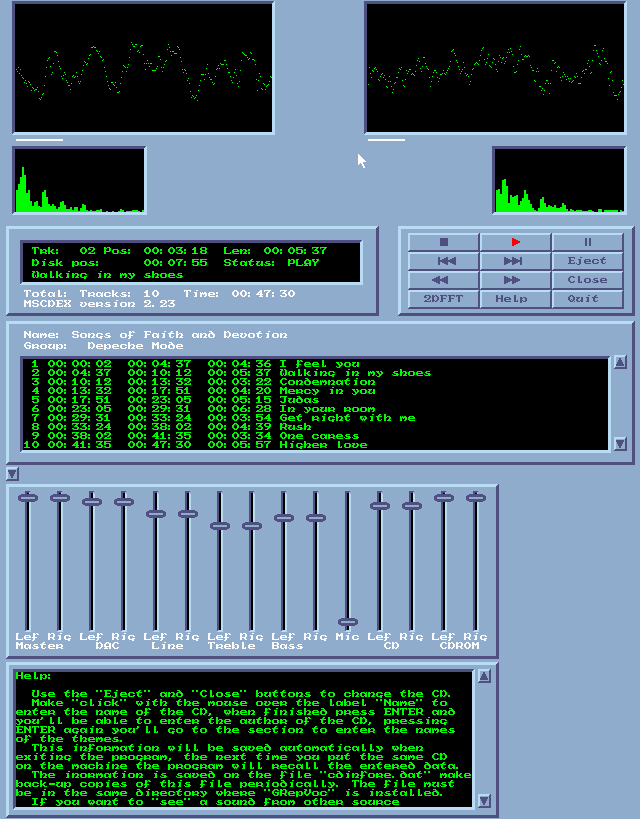The width and height of the screenshot is (640, 819).
Task: Fast forward with the double-right-arrow button
Action: (x=515, y=279)
